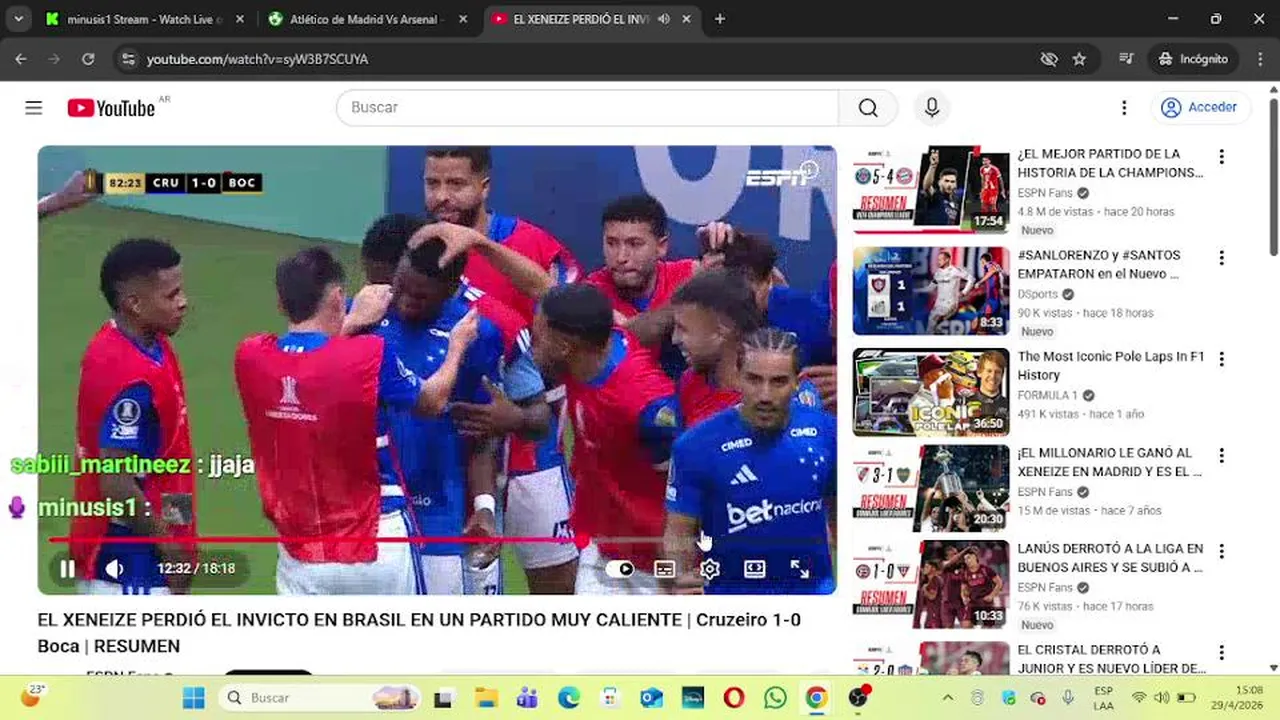View site information icon in address bar
The height and width of the screenshot is (720, 1280).
(127, 59)
